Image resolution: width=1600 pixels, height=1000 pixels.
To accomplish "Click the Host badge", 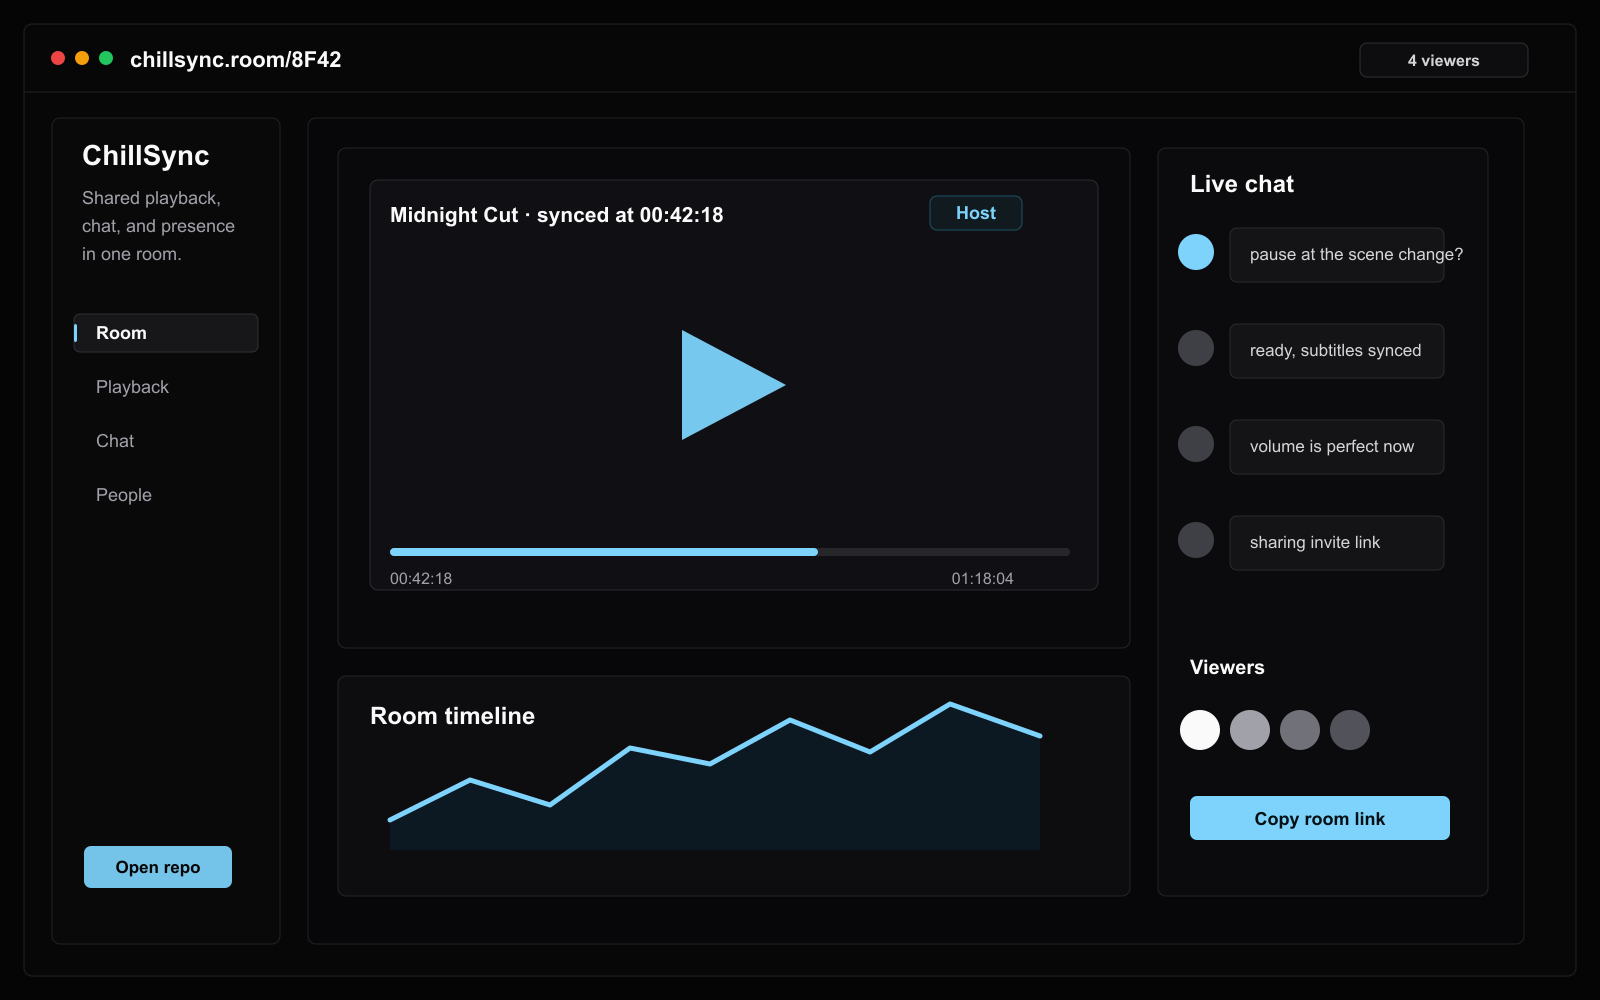I will click(976, 213).
